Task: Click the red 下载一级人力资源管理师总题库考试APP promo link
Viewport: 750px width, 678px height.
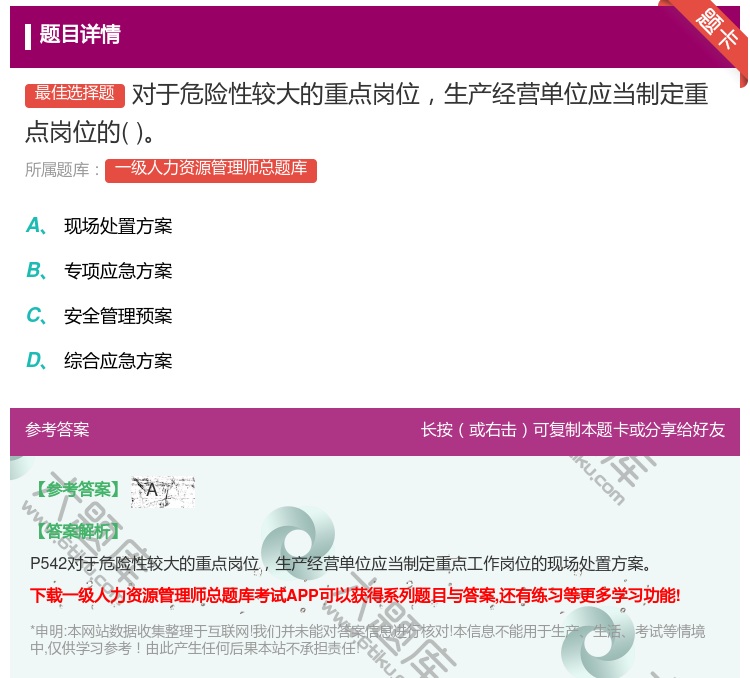Action: click(x=355, y=595)
